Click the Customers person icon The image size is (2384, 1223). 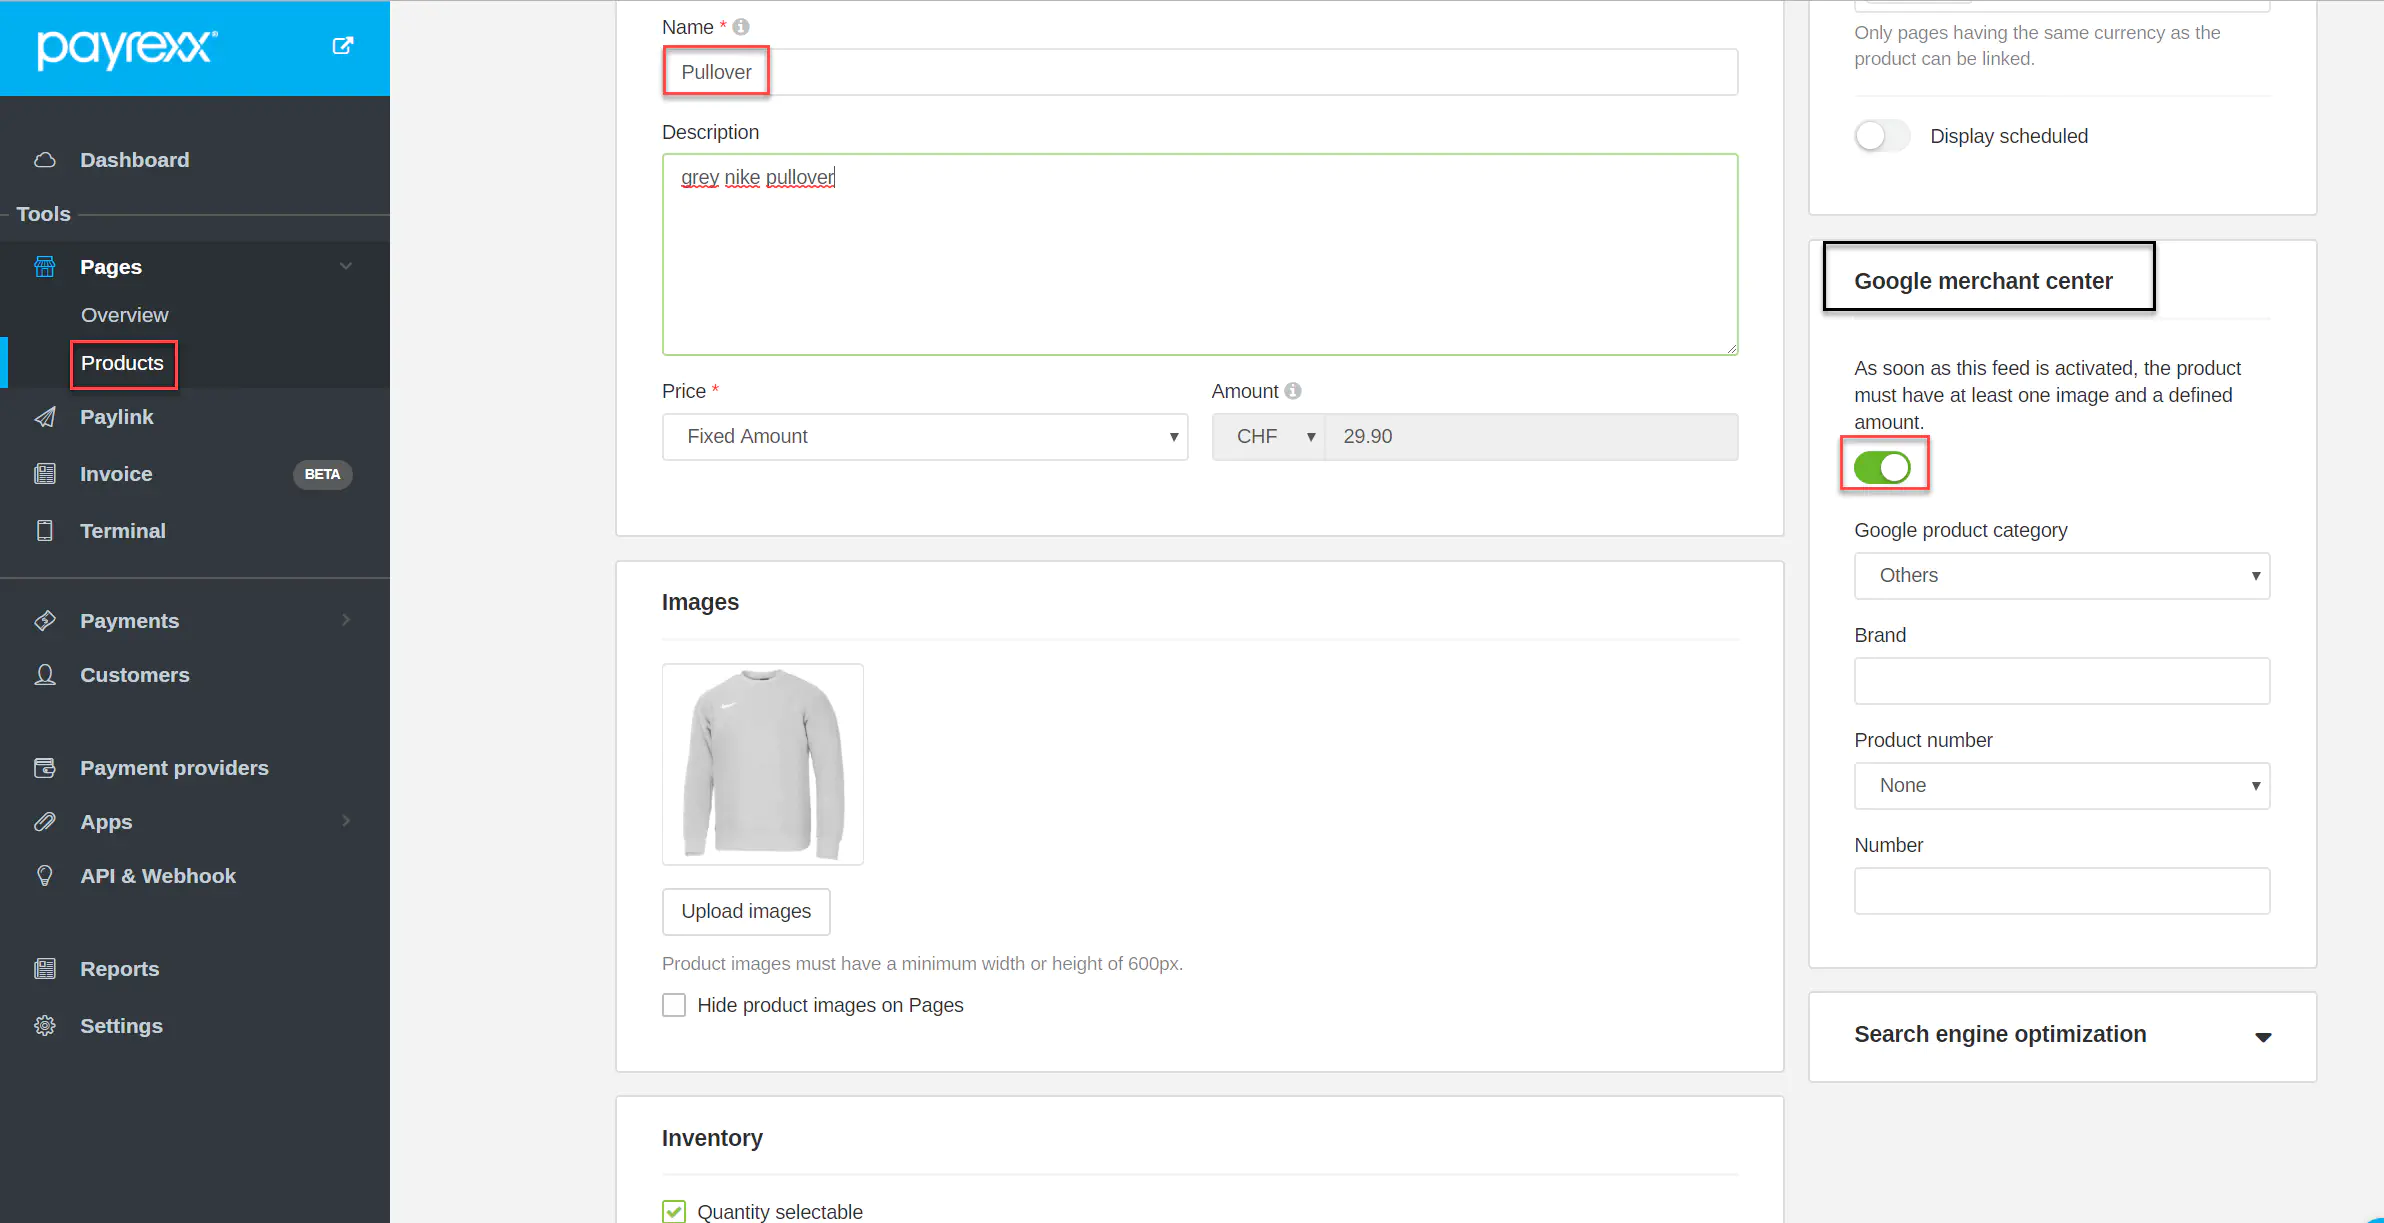tap(45, 675)
